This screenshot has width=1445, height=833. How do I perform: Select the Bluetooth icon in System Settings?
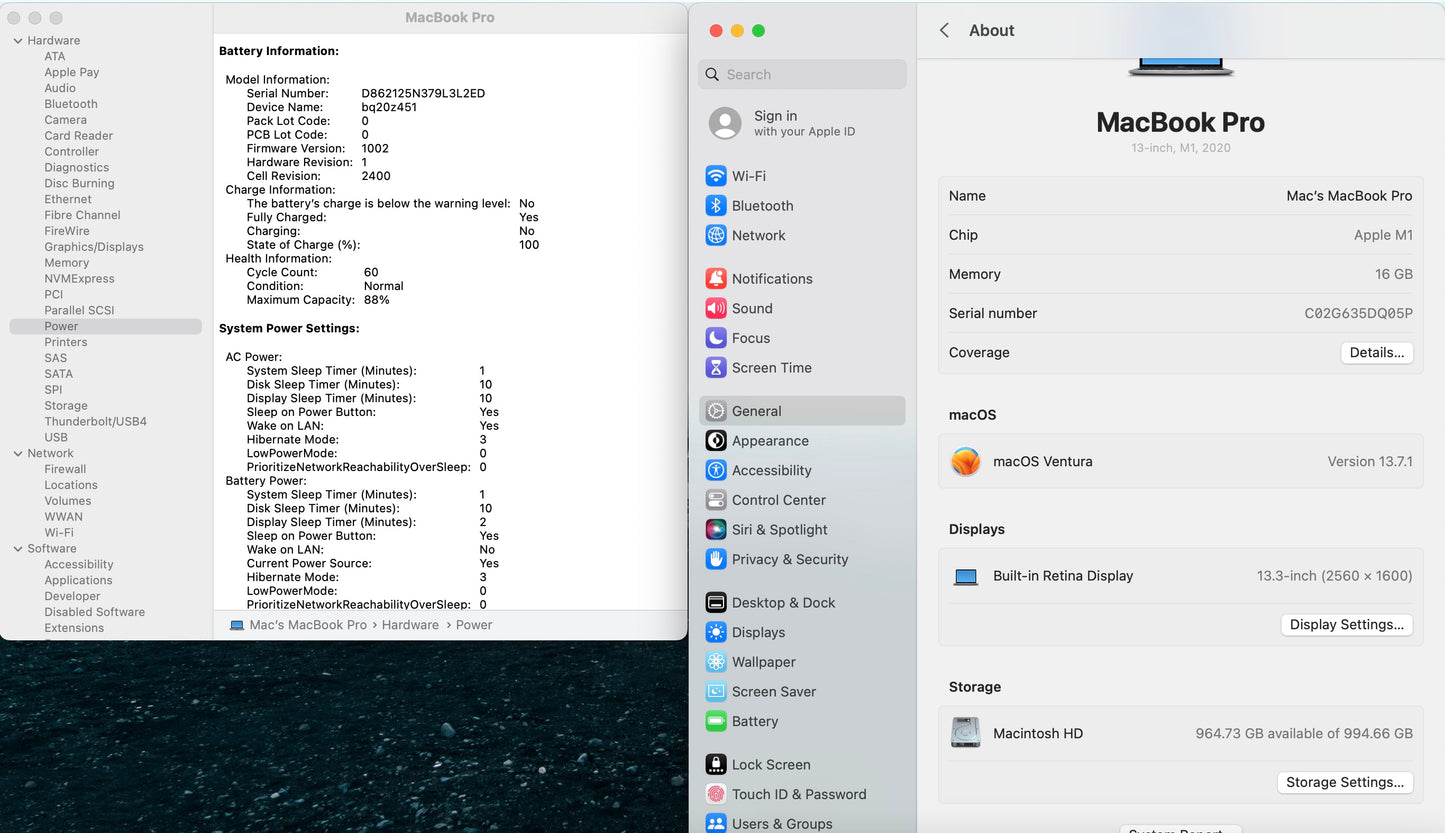(x=716, y=206)
